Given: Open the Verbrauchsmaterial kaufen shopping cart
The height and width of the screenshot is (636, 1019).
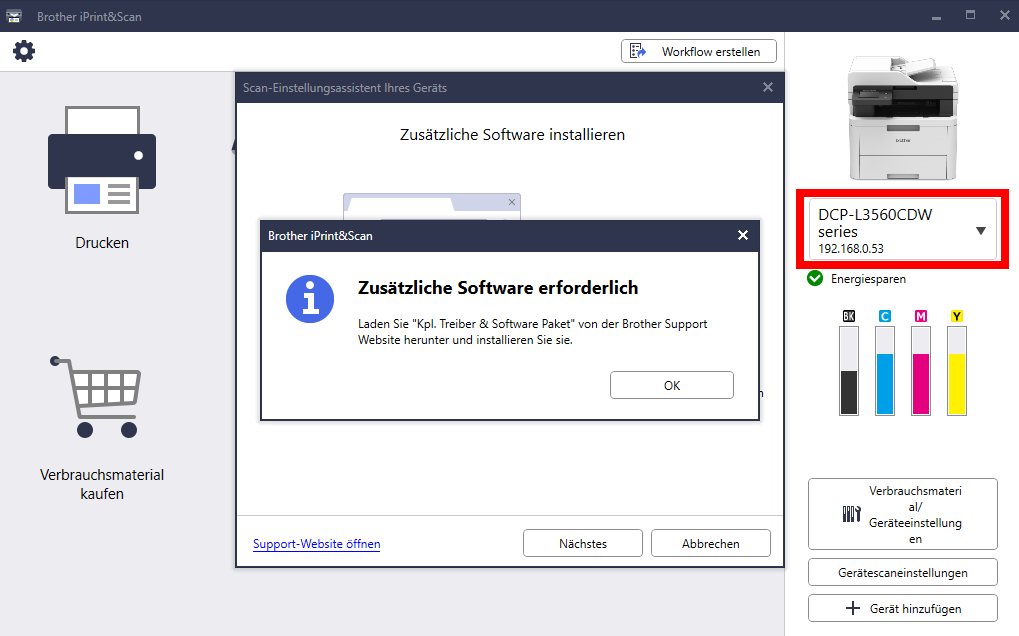Looking at the screenshot, I should click(x=96, y=397).
